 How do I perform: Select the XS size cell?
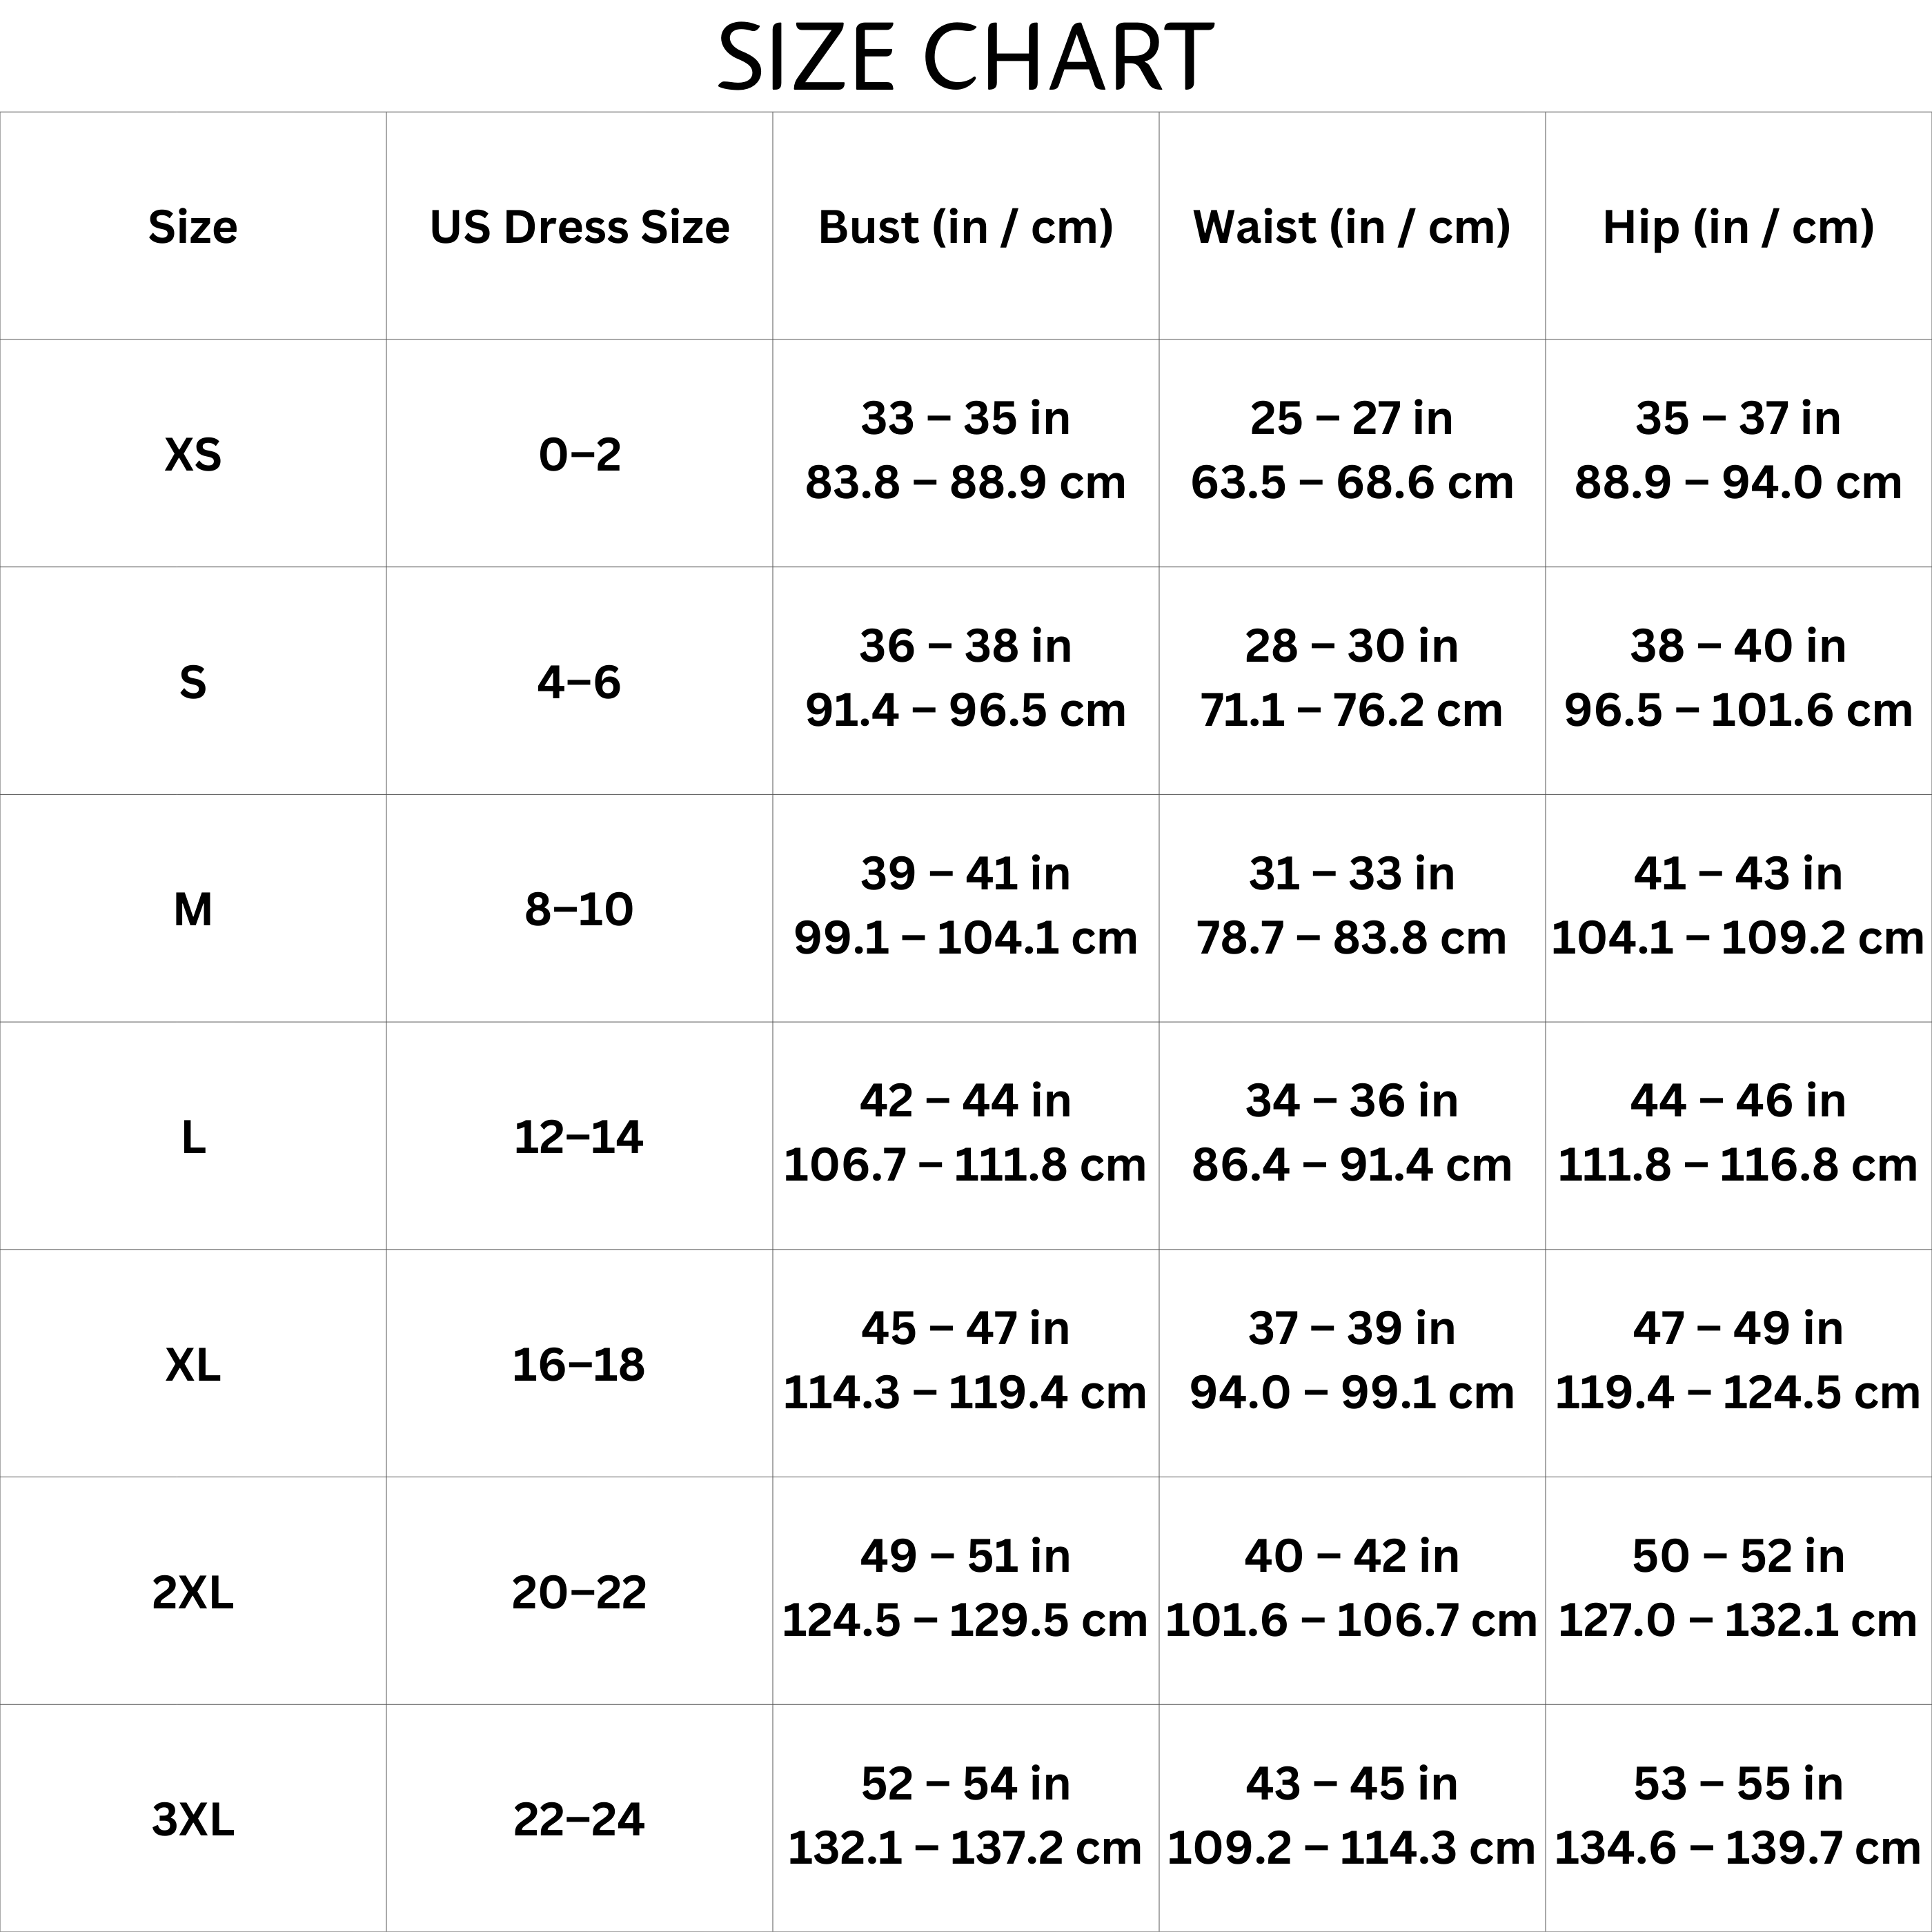click(193, 455)
